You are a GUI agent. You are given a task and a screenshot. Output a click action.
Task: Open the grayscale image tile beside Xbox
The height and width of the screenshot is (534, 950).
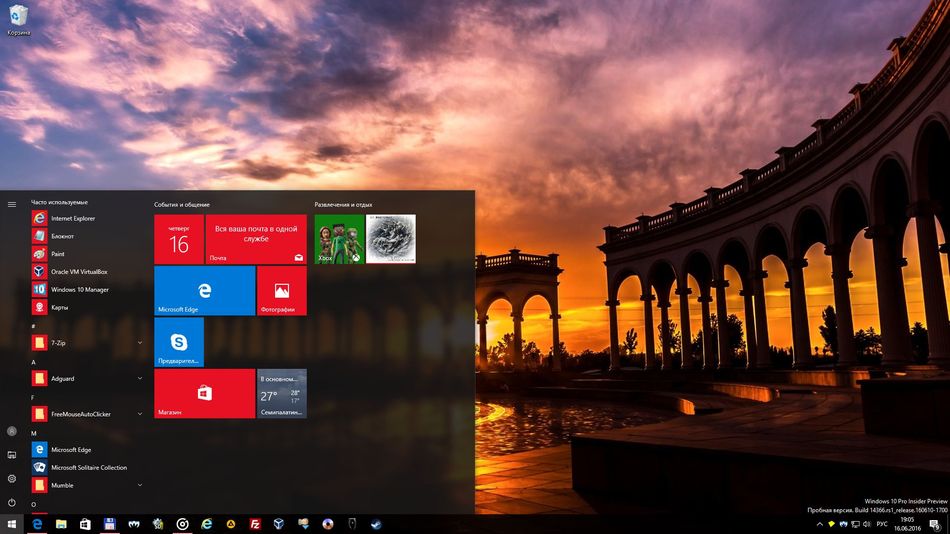(x=391, y=239)
